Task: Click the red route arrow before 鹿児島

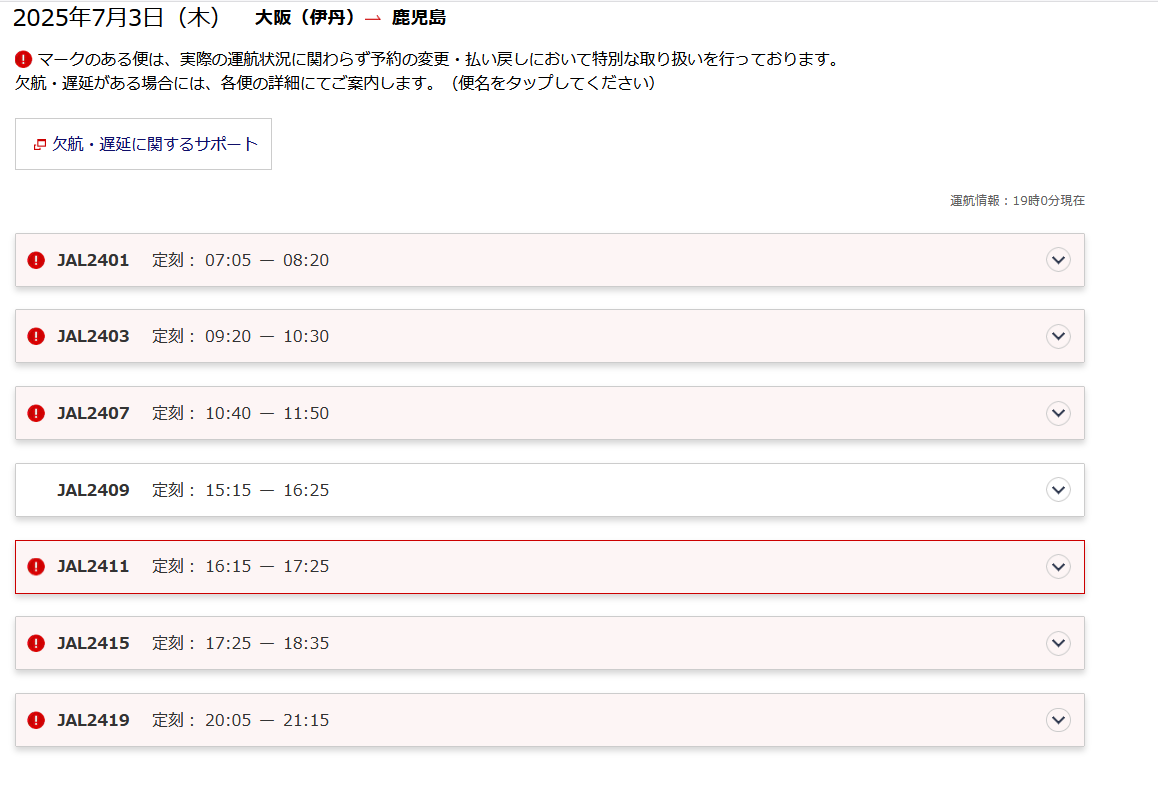Action: pos(373,18)
